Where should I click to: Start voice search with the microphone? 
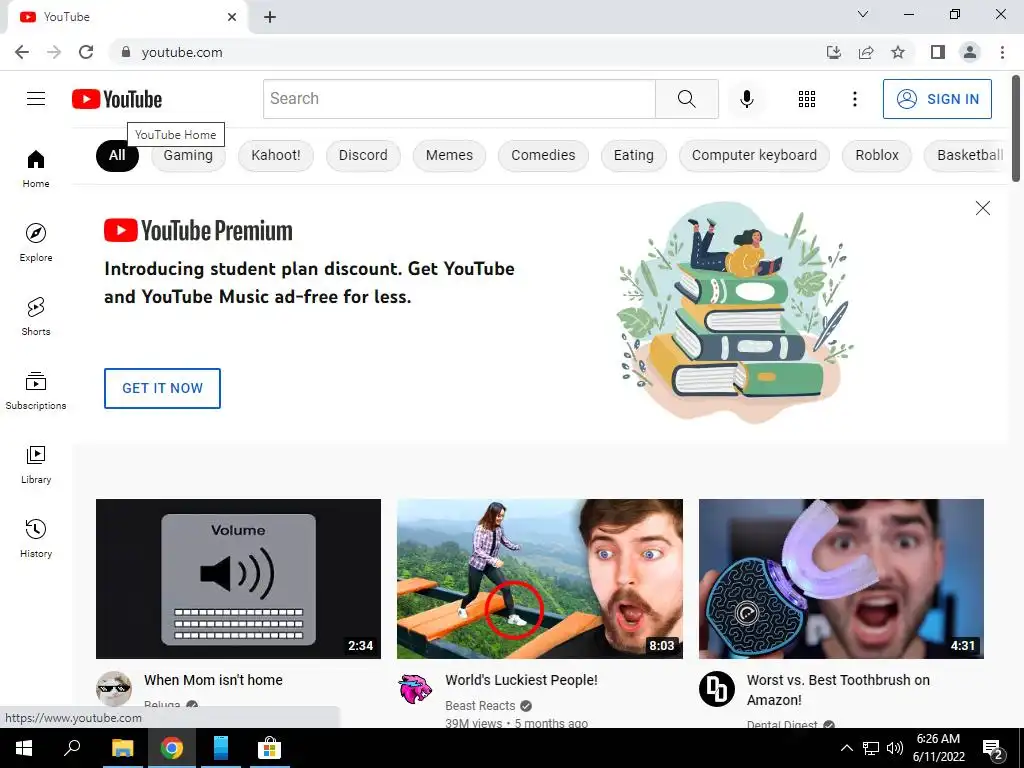coord(746,99)
